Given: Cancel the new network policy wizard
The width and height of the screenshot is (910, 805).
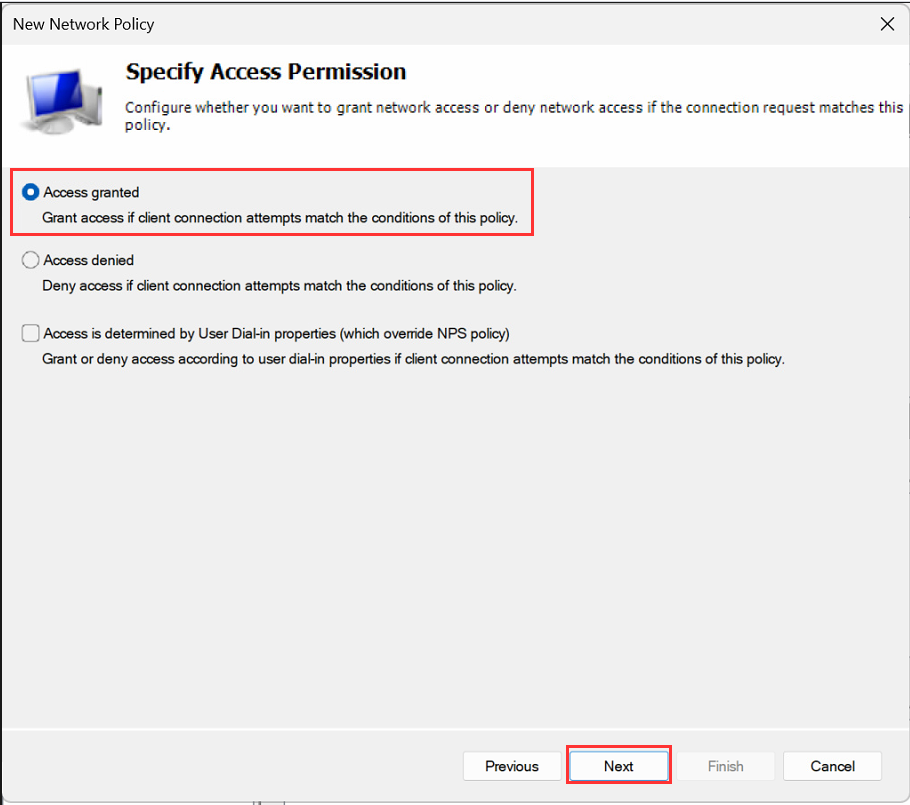Looking at the screenshot, I should pyautogui.click(x=832, y=766).
